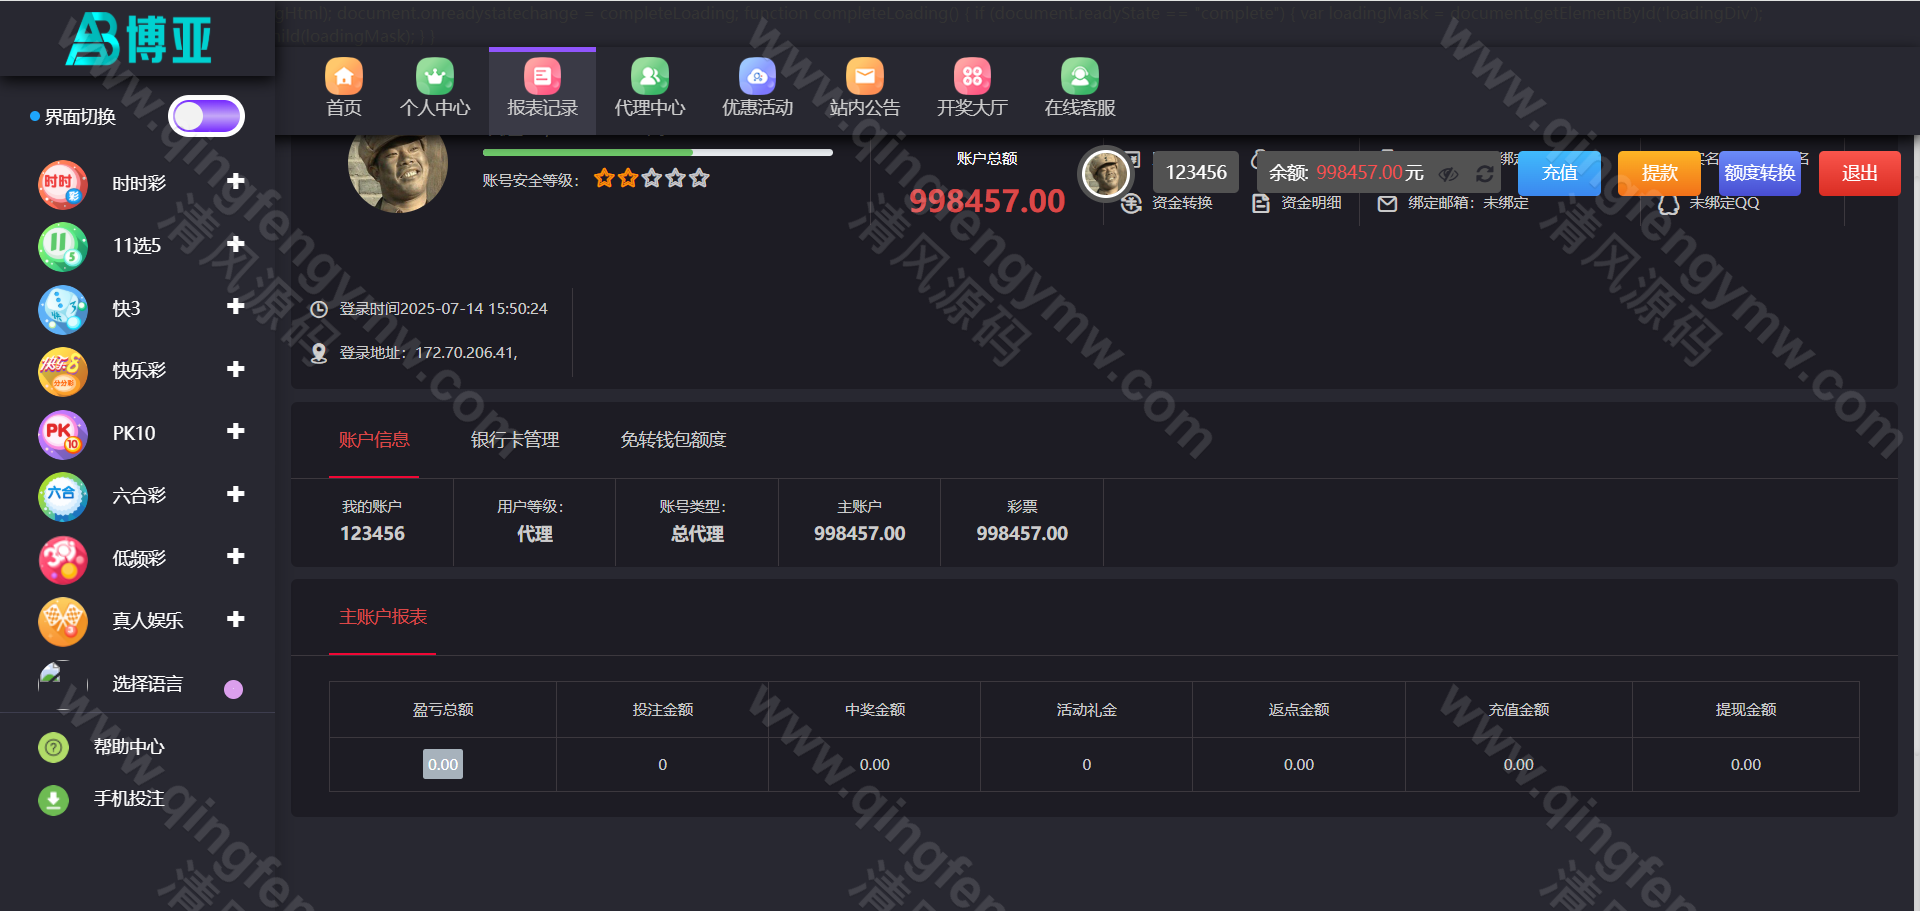Click 总代理 account type value
The image size is (1920, 911).
tap(697, 534)
